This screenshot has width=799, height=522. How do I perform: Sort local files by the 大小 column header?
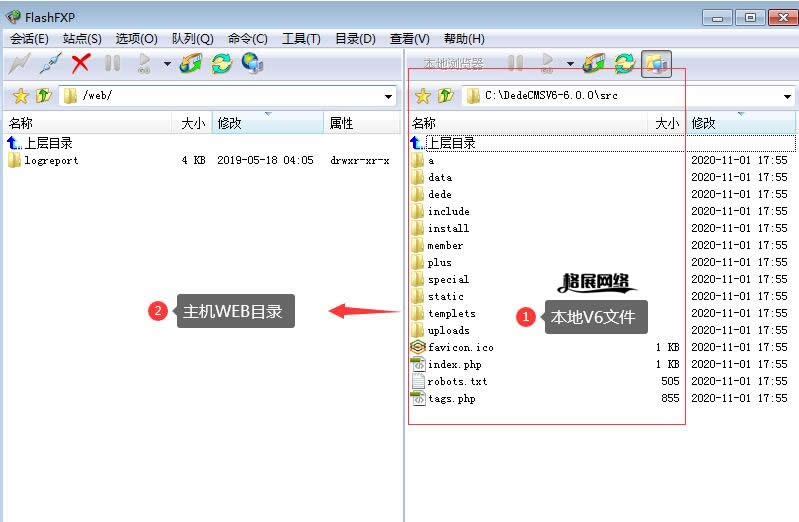666,123
